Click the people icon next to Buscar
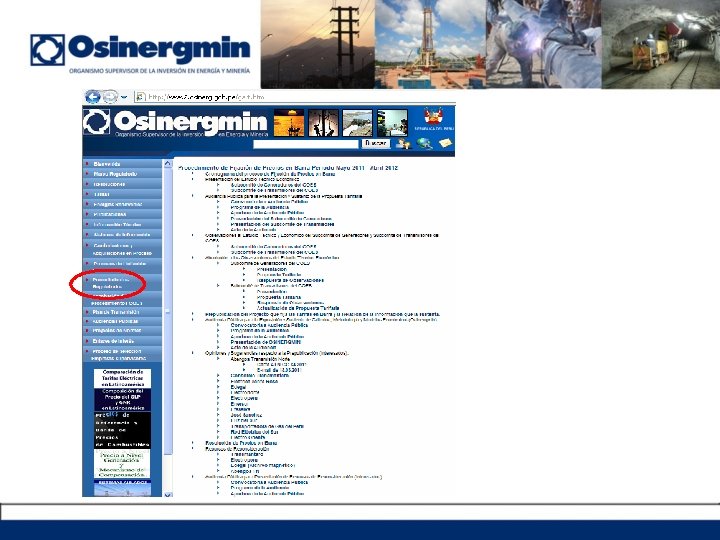The height and width of the screenshot is (540, 720). (403, 144)
